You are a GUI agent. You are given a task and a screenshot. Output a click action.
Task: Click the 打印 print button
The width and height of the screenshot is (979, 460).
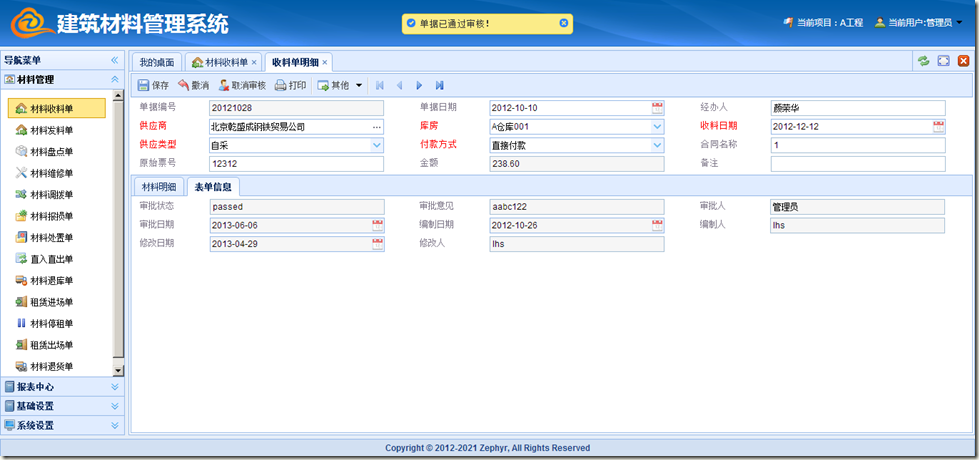[x=291, y=86]
